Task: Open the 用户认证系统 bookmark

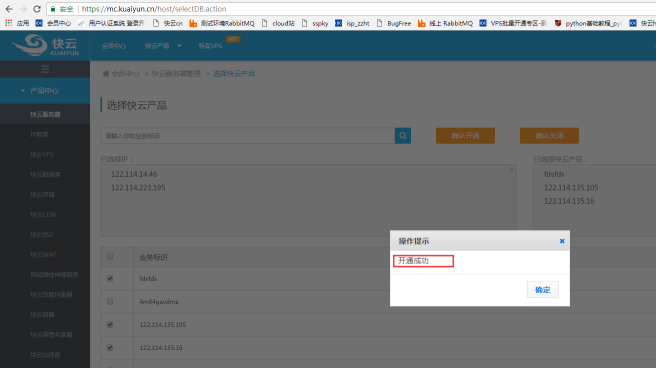Action: point(111,23)
